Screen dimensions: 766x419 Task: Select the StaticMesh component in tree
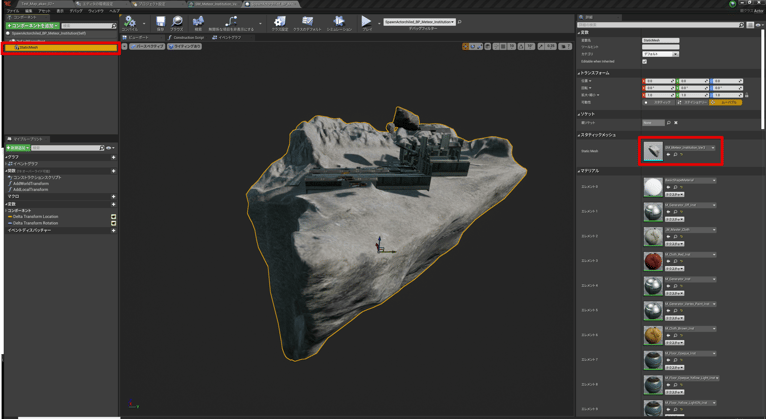[x=28, y=47]
